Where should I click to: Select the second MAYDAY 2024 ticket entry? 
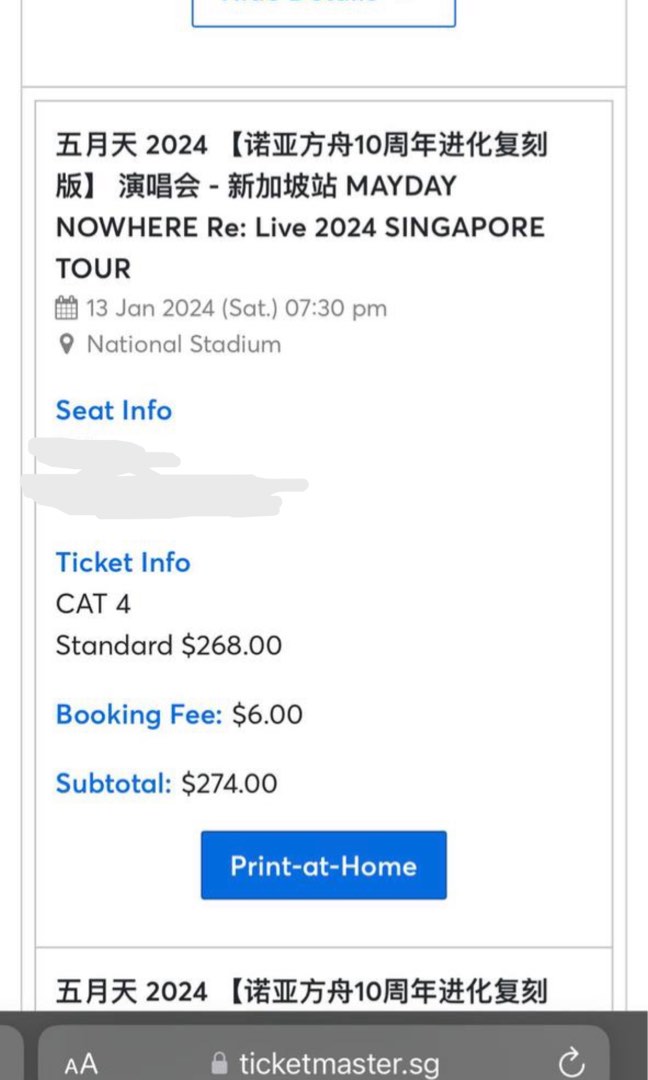tap(300, 990)
